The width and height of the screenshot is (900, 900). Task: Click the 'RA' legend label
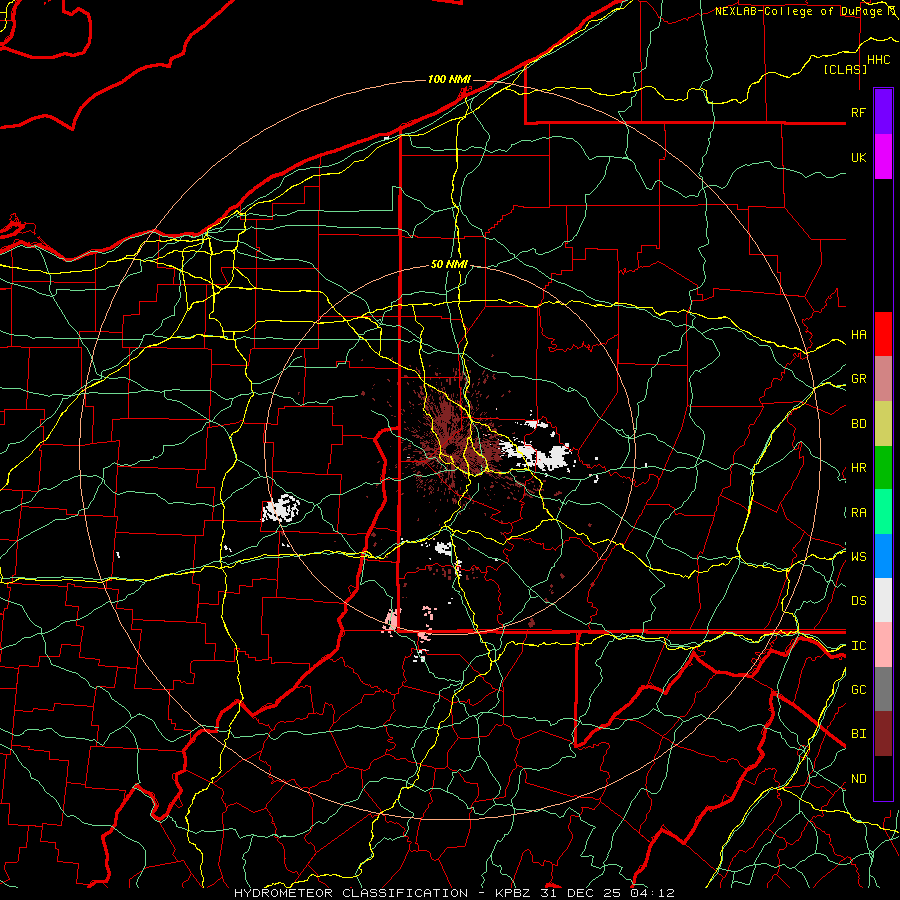[x=858, y=513]
